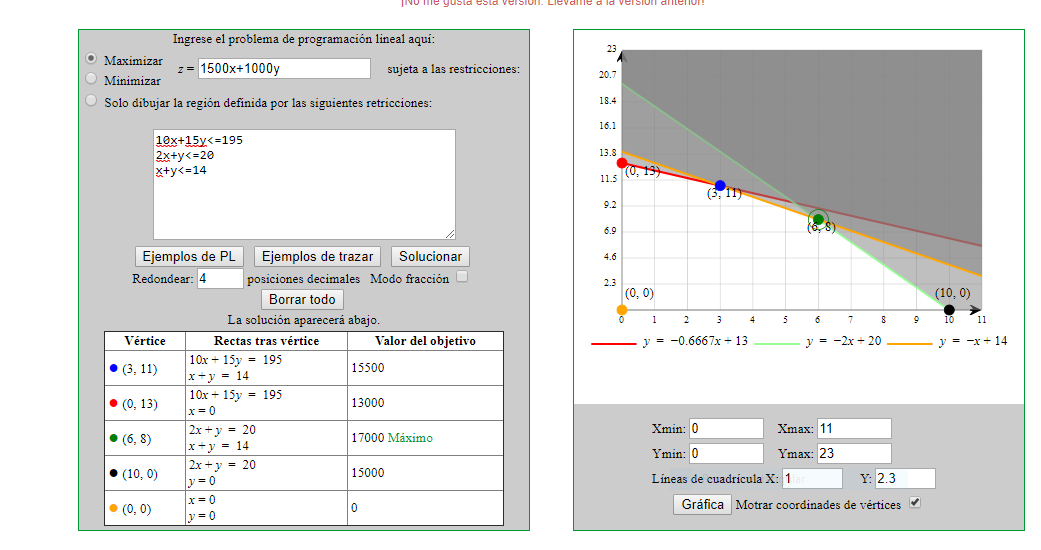Enable the Modo fracción checkbox
Image resolution: width=1041 pixels, height=550 pixels.
(x=462, y=277)
